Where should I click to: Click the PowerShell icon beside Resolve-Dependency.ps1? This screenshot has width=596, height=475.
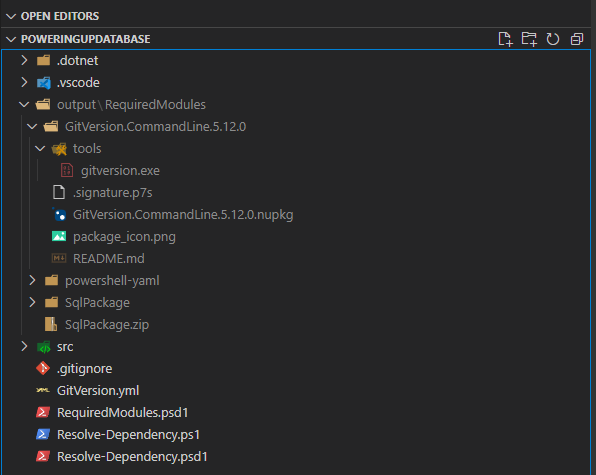click(43, 434)
